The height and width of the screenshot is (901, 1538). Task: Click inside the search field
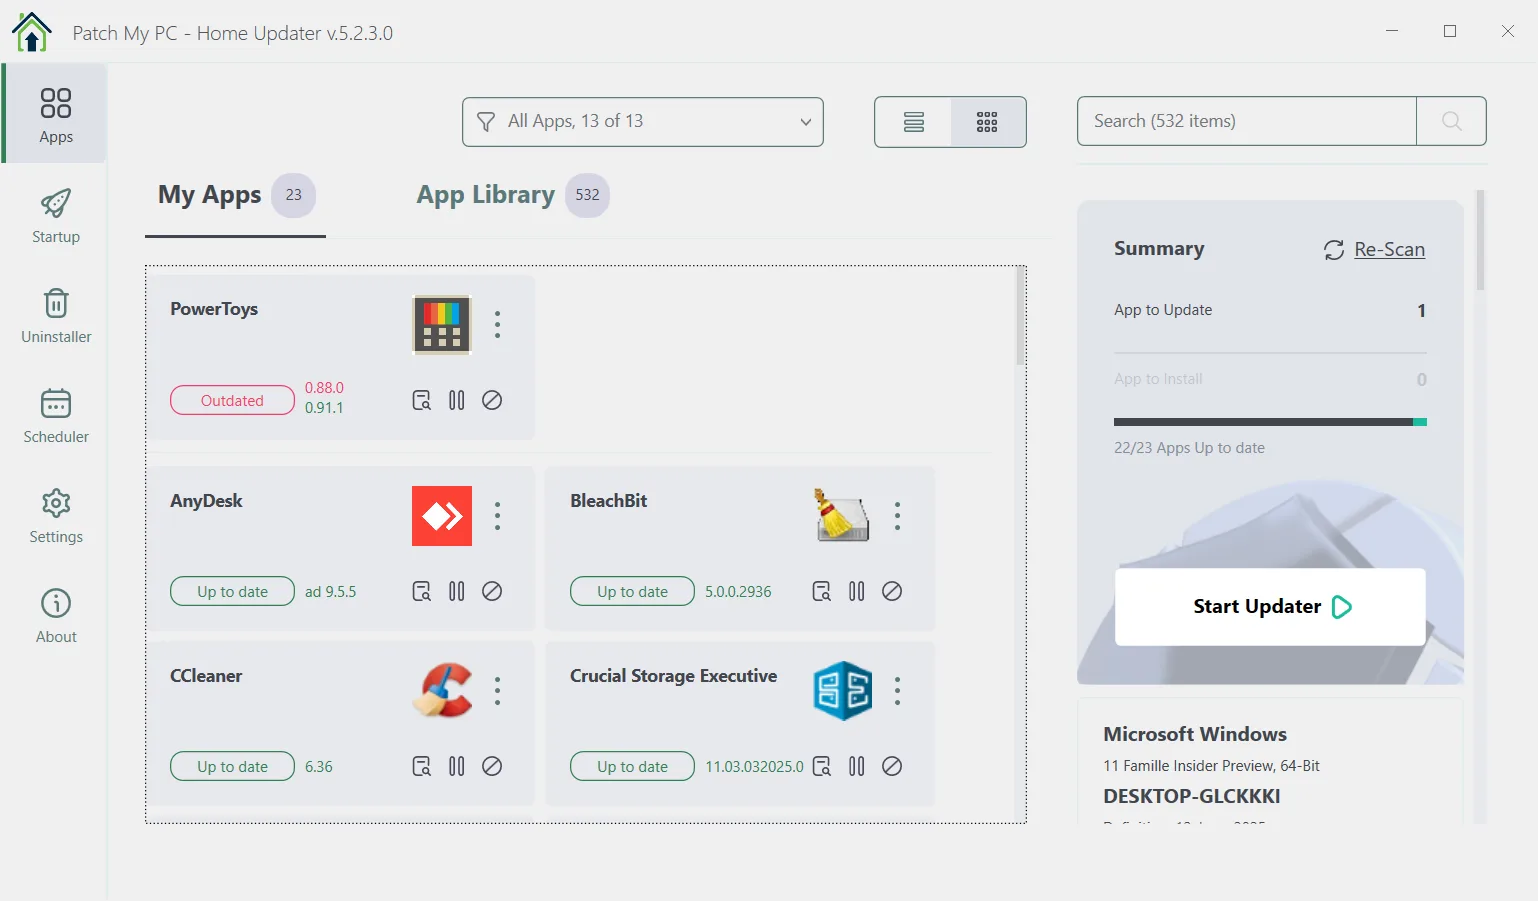[x=1245, y=121]
